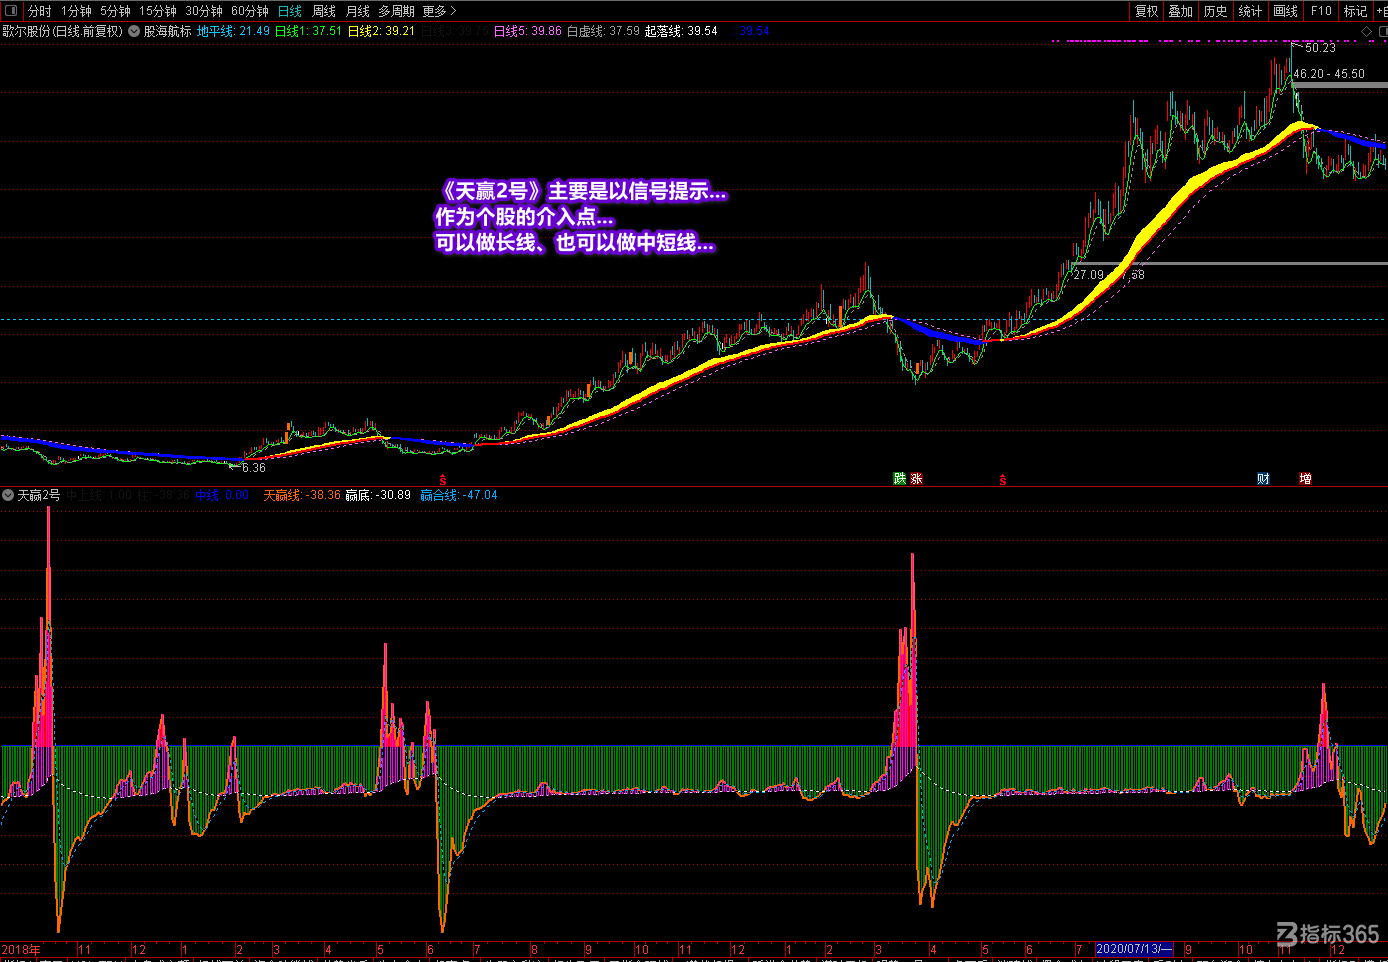Expand the 更多 period options

point(439,11)
